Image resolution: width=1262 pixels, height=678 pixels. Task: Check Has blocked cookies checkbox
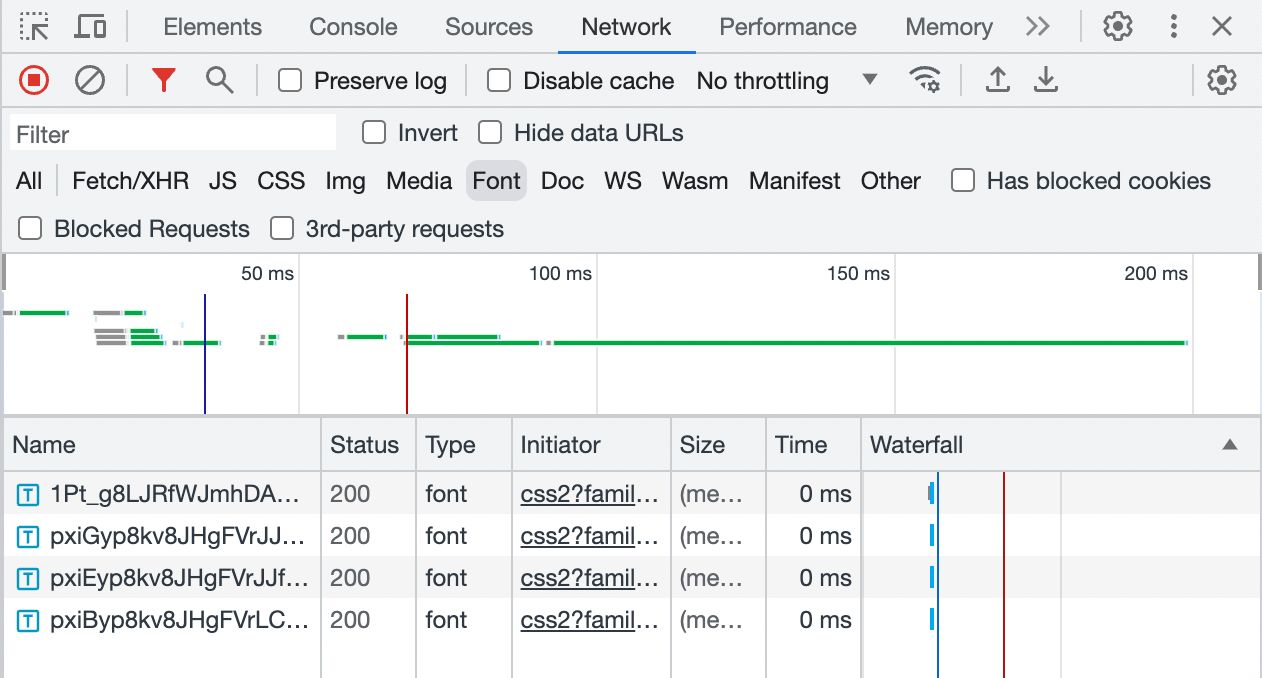963,180
